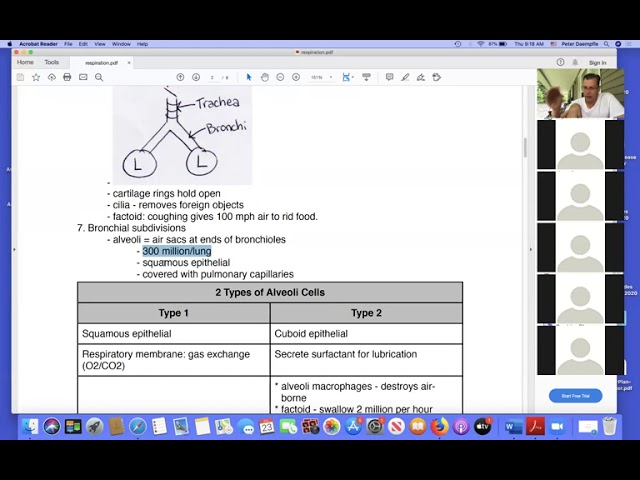Open the Acrobat Reader app menu
Viewport: 640px width, 480px height.
pyautogui.click(x=38, y=44)
